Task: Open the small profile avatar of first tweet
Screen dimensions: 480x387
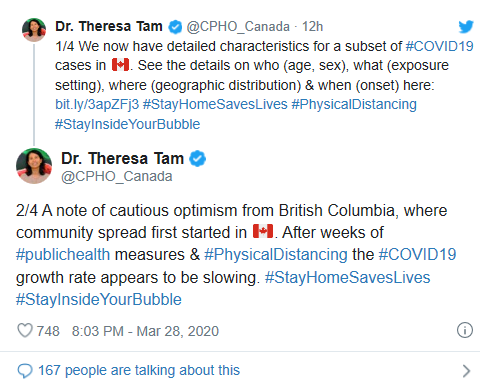Action: [34, 30]
